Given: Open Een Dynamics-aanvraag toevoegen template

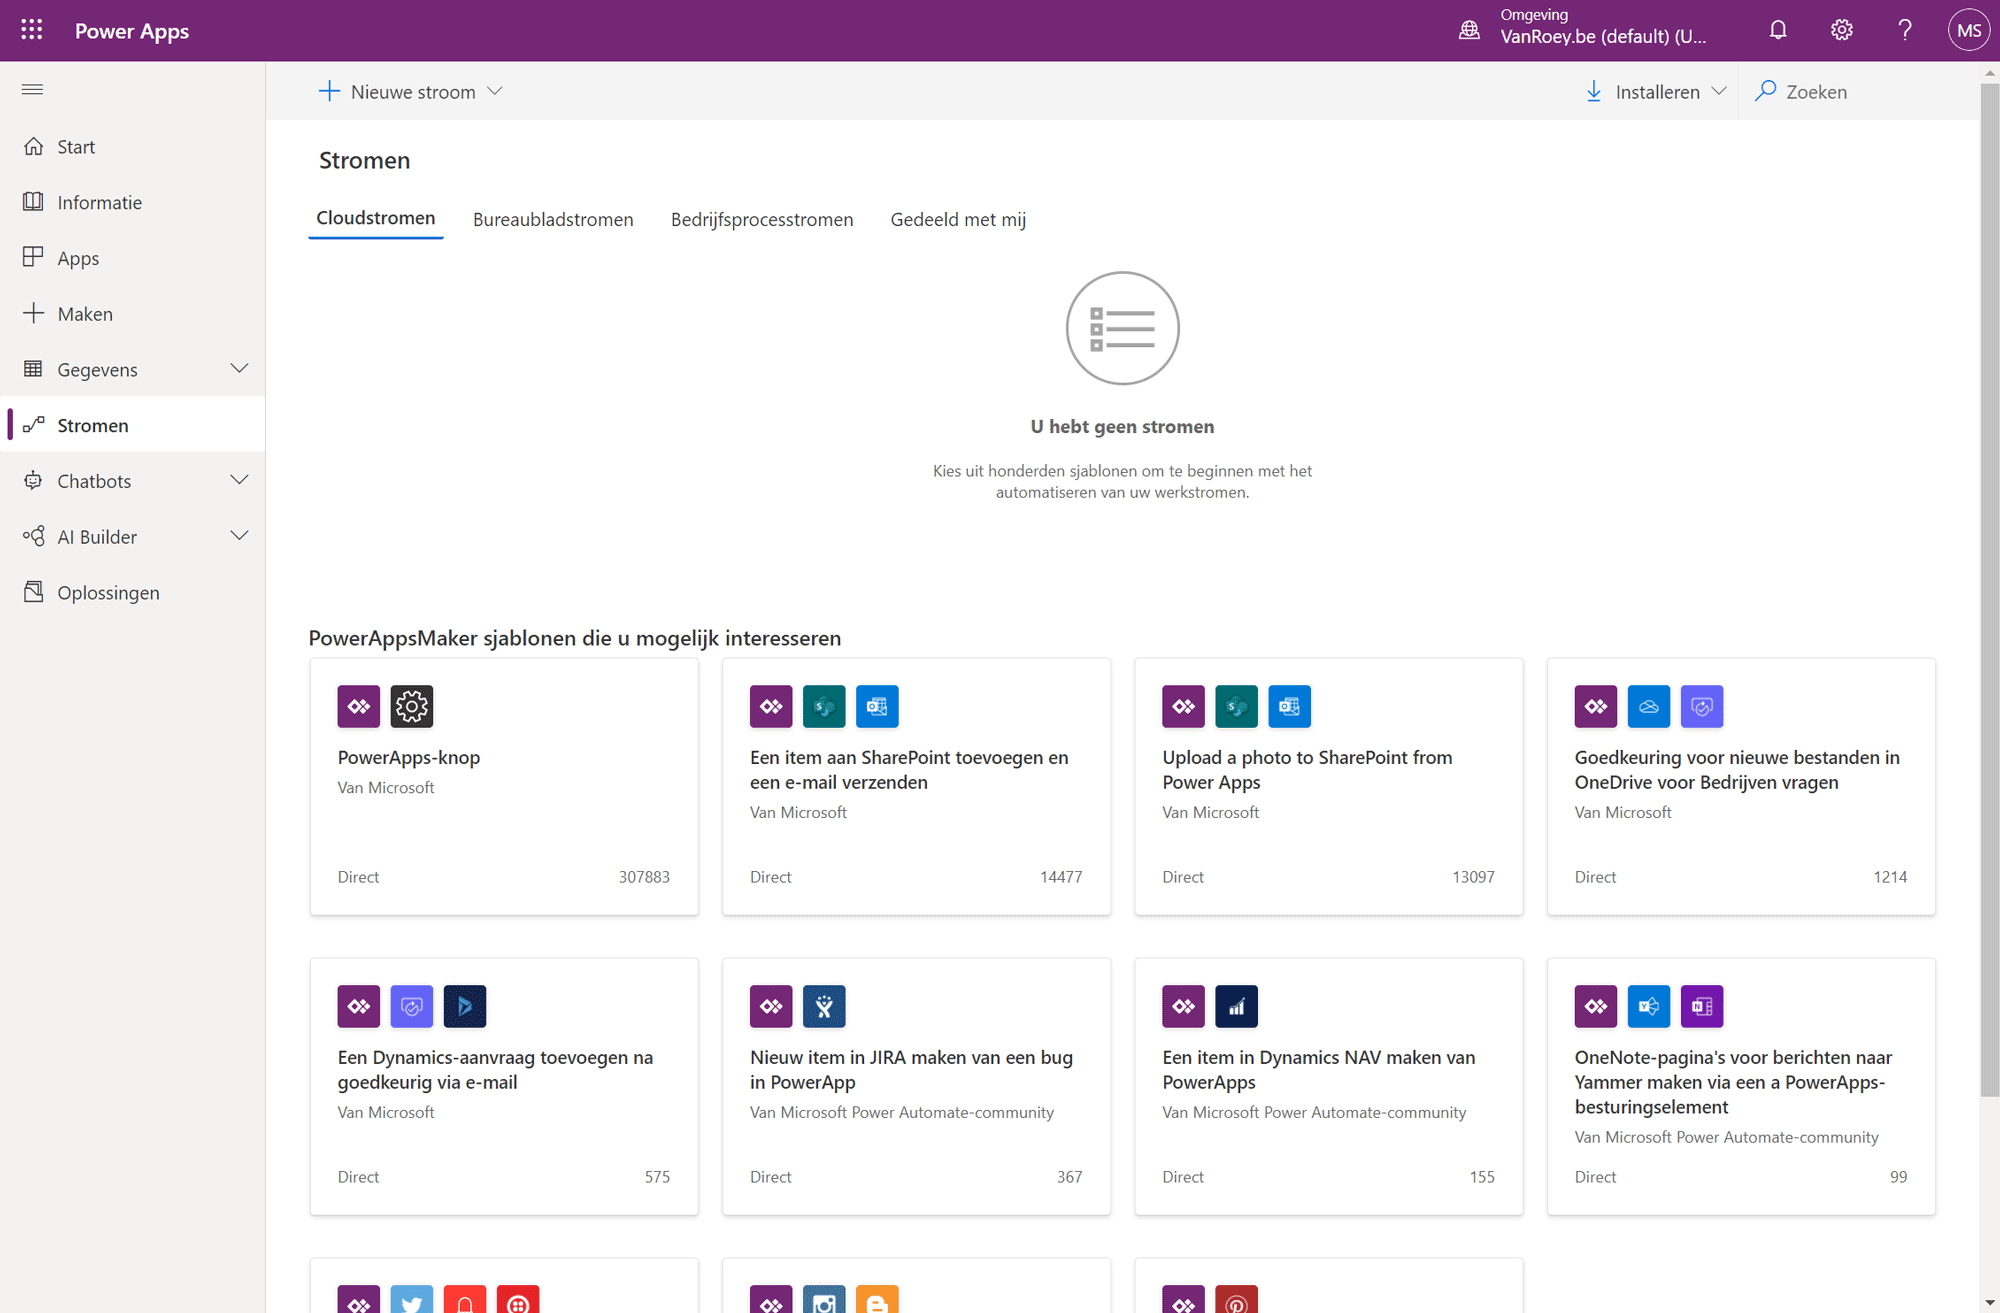Looking at the screenshot, I should (504, 1086).
